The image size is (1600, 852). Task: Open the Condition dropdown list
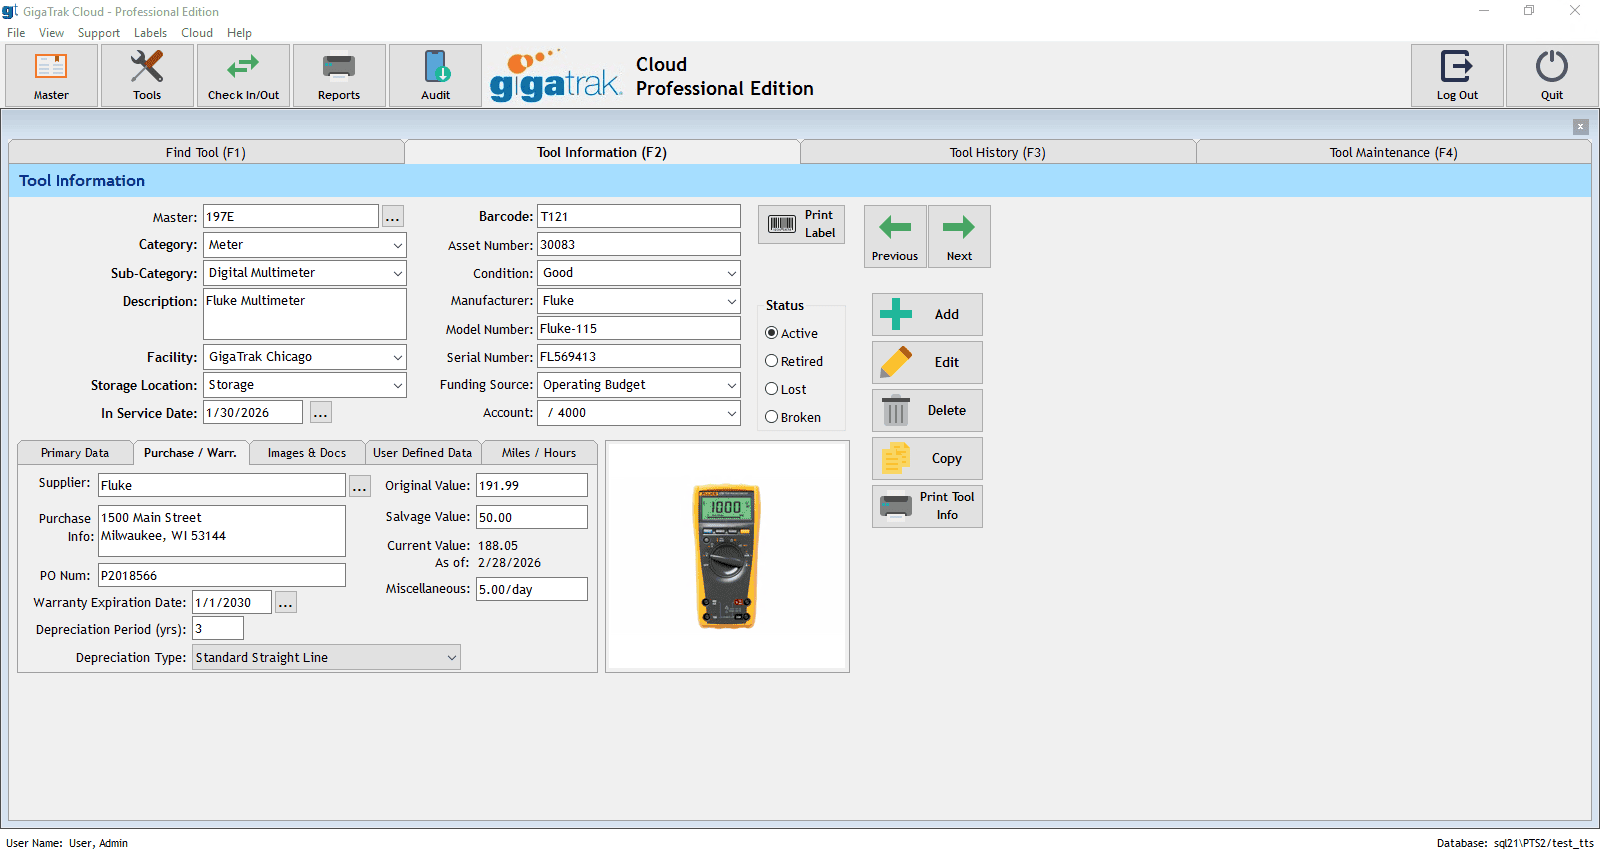(x=731, y=273)
